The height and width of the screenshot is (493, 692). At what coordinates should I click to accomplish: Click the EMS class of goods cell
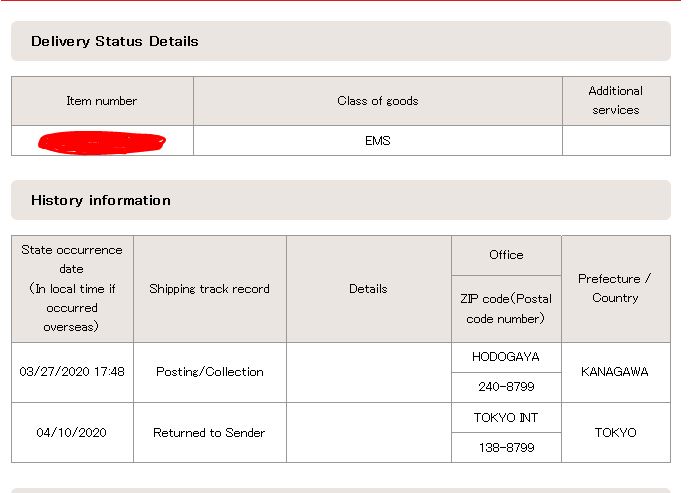pyautogui.click(x=378, y=141)
